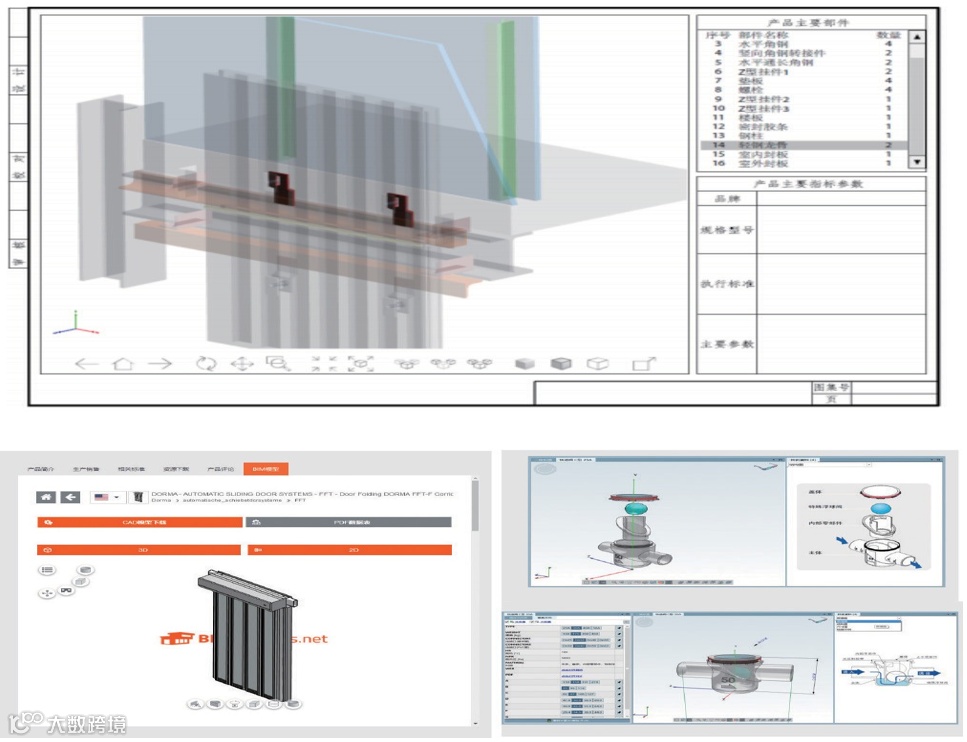Select parts row 10 Z型挂件3
The height and width of the screenshot is (742, 967).
click(804, 109)
